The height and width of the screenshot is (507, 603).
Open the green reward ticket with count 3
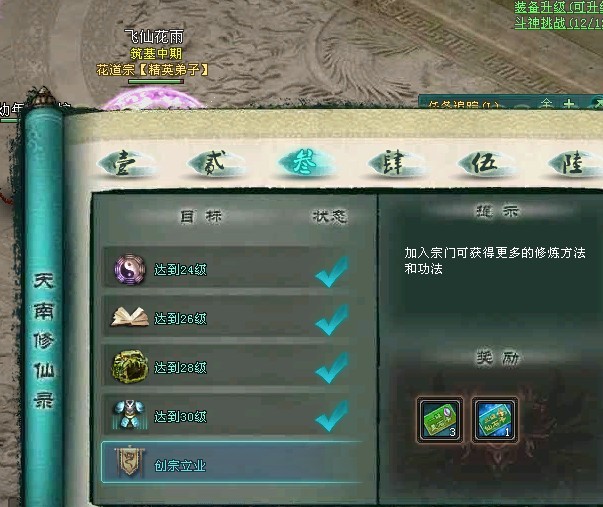click(x=440, y=420)
